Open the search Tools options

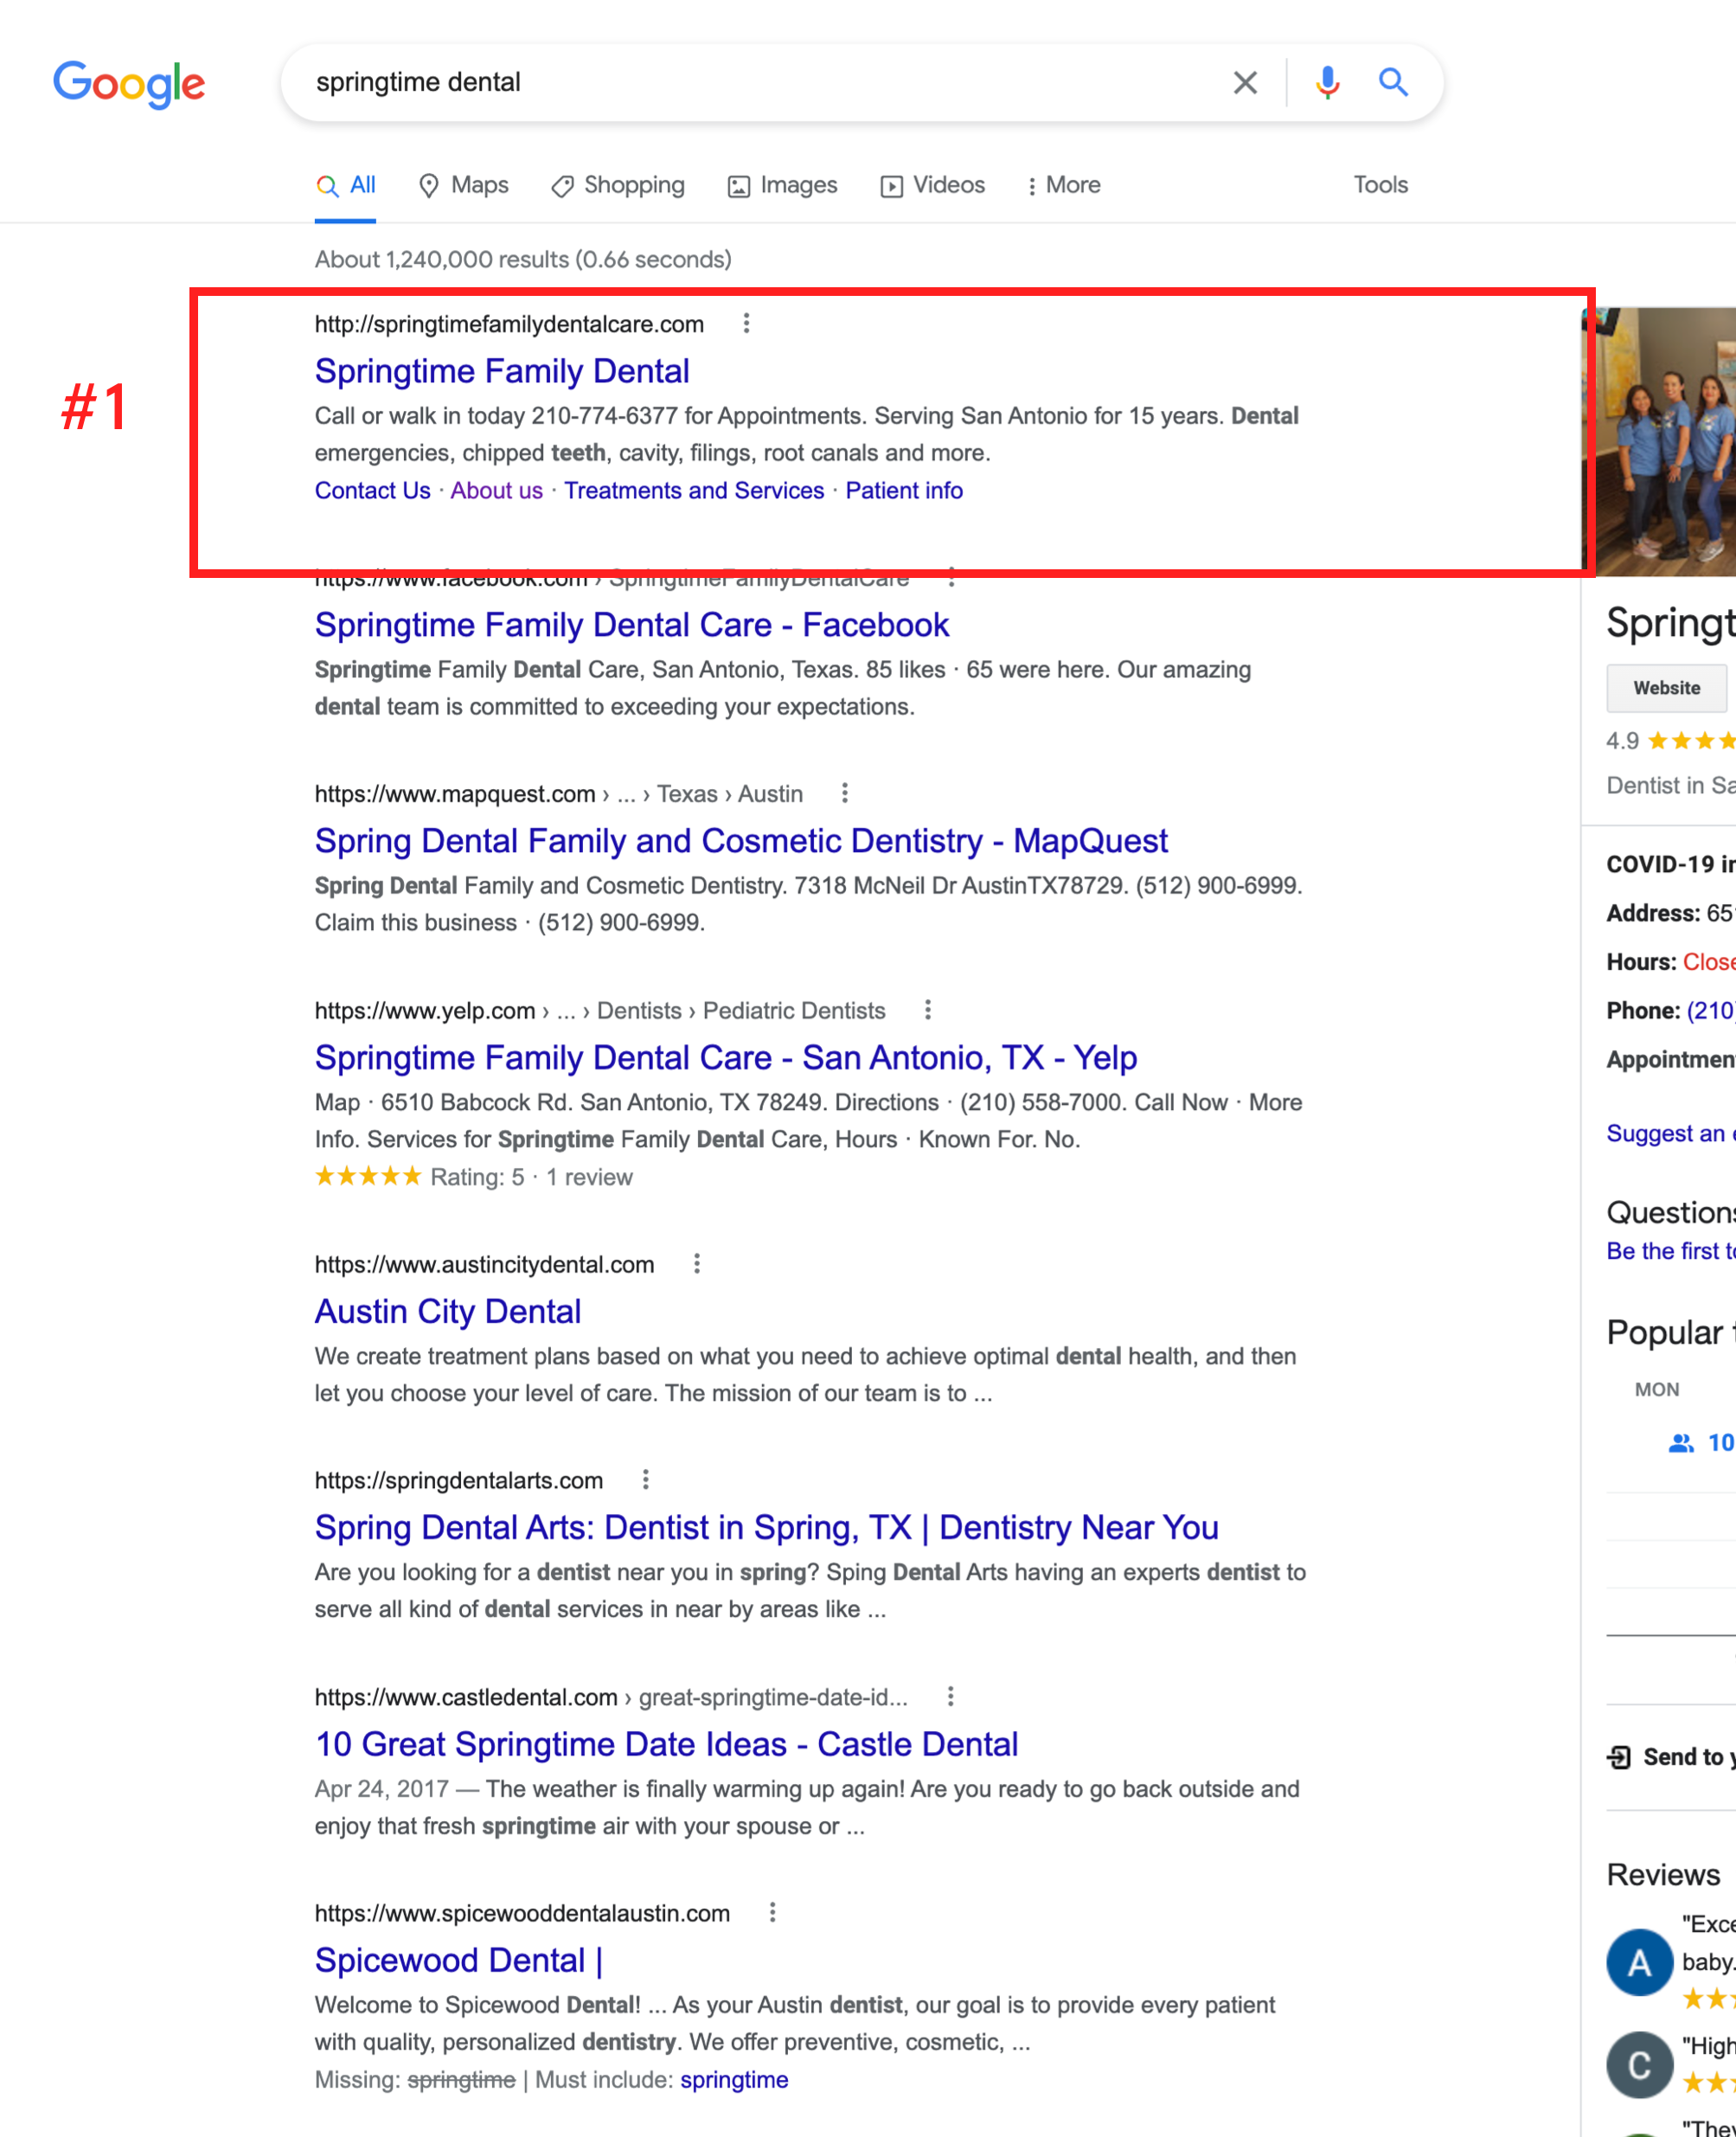tap(1380, 185)
